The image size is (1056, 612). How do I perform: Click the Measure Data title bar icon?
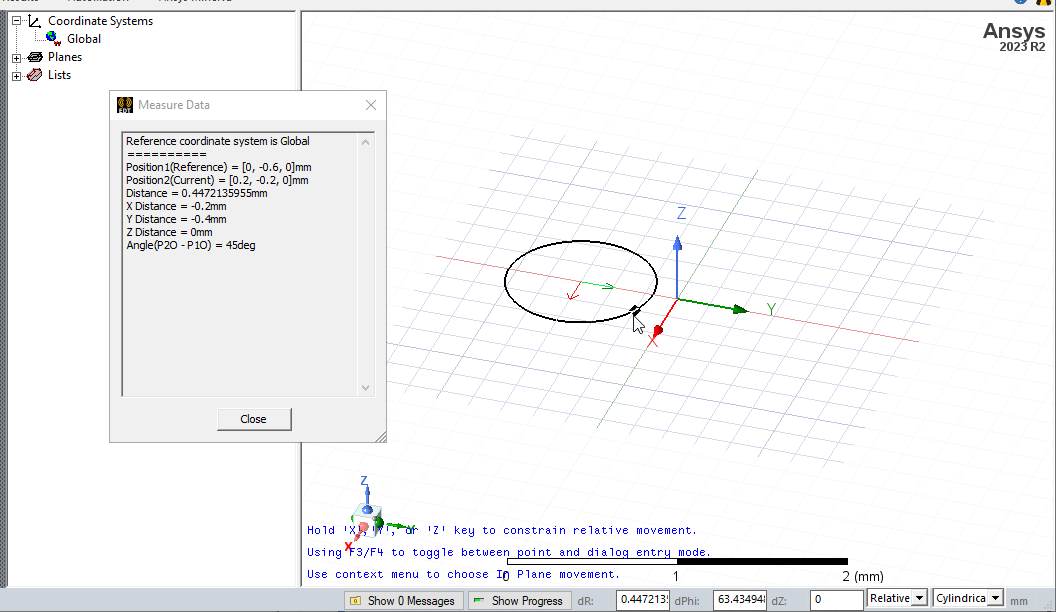pyautogui.click(x=124, y=104)
